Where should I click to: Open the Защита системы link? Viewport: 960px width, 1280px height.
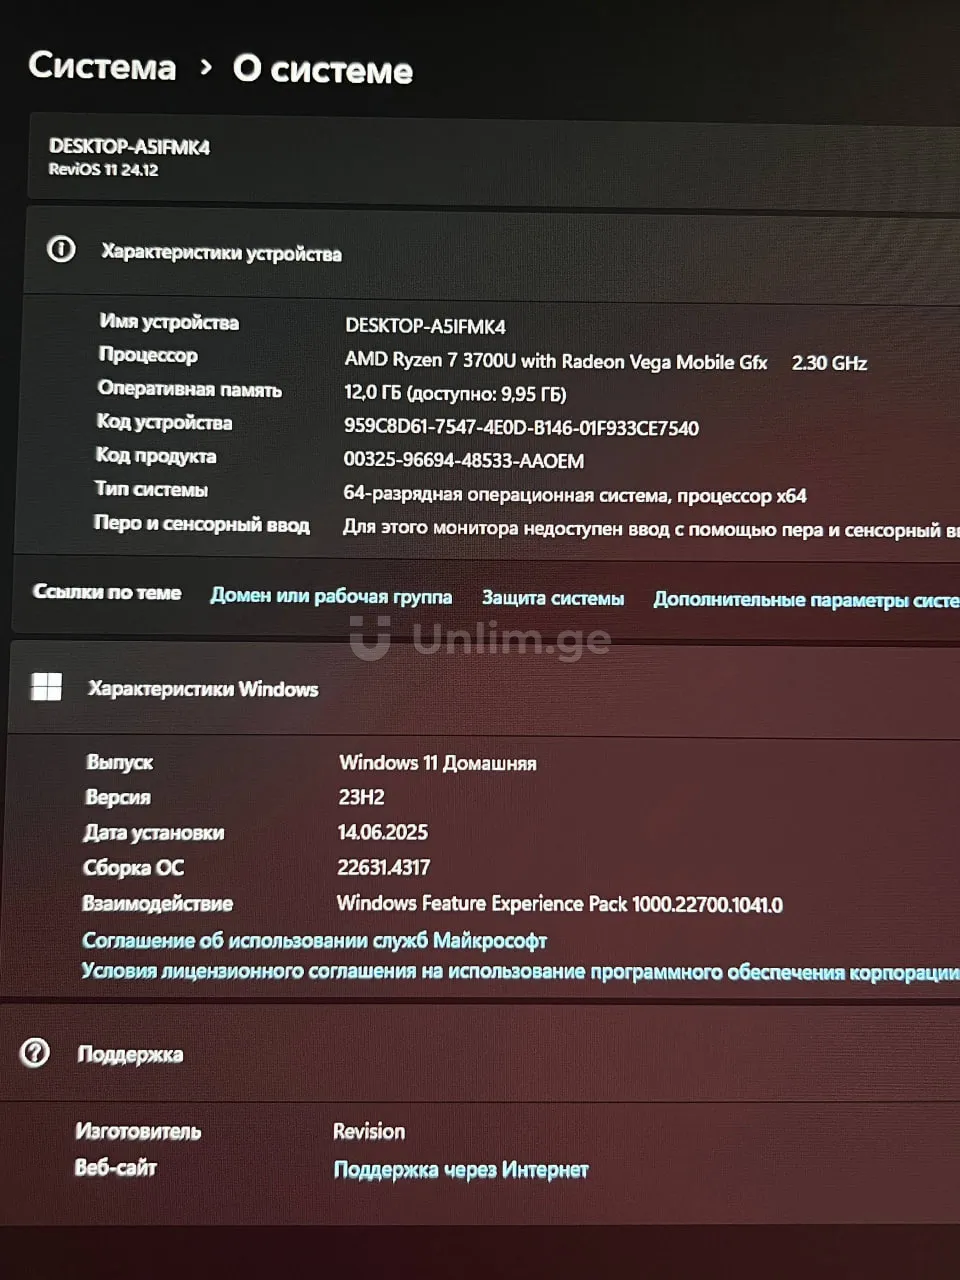point(553,598)
